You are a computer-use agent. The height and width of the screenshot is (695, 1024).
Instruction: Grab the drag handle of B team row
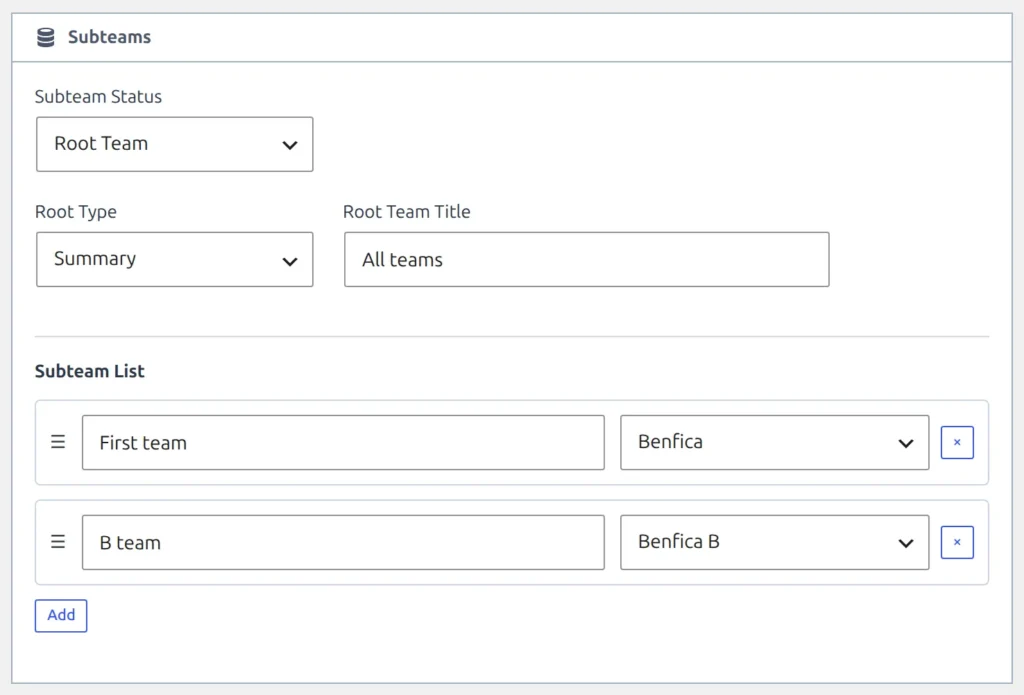click(x=58, y=541)
